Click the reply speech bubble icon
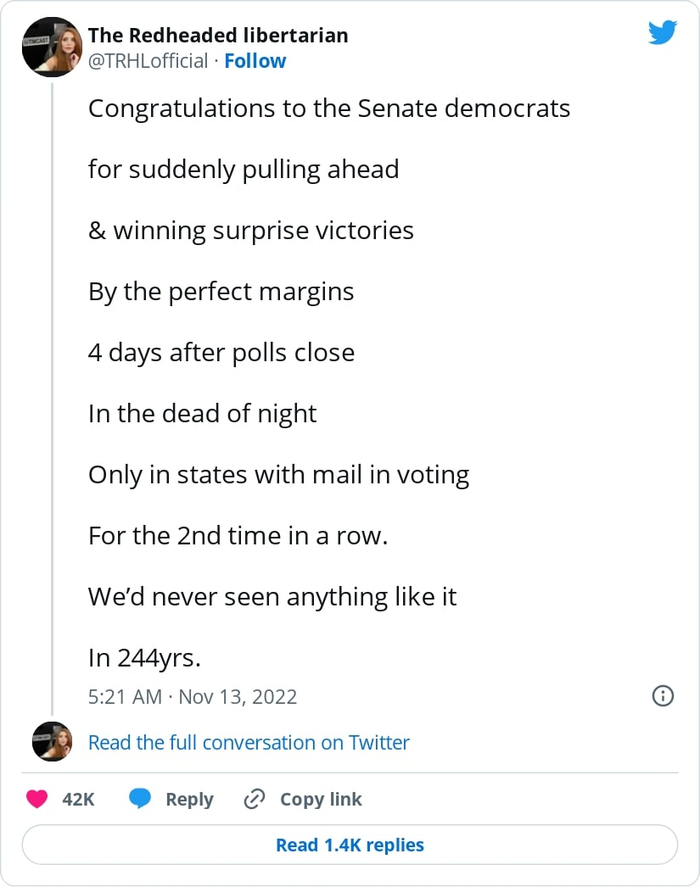Image resolution: width=700 pixels, height=887 pixels. tap(140, 799)
